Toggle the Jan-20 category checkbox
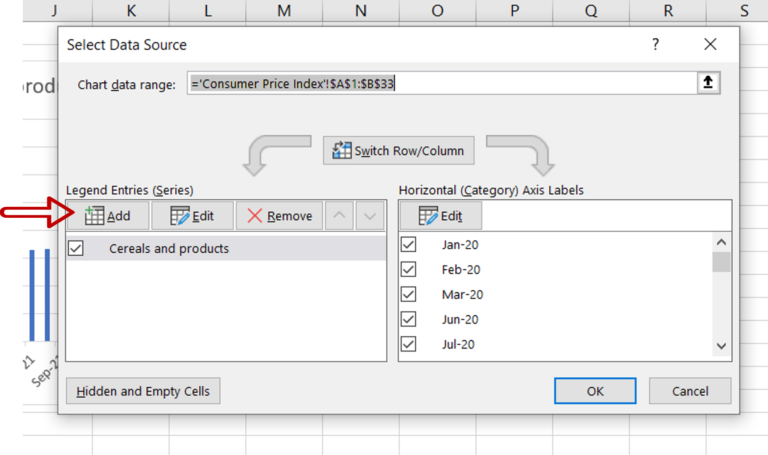768x455 pixels. tap(408, 244)
